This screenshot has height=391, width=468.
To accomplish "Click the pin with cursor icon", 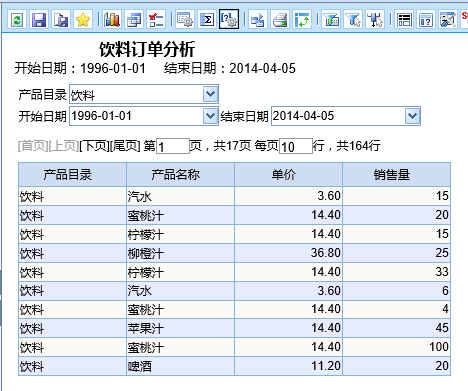I will coord(375,20).
